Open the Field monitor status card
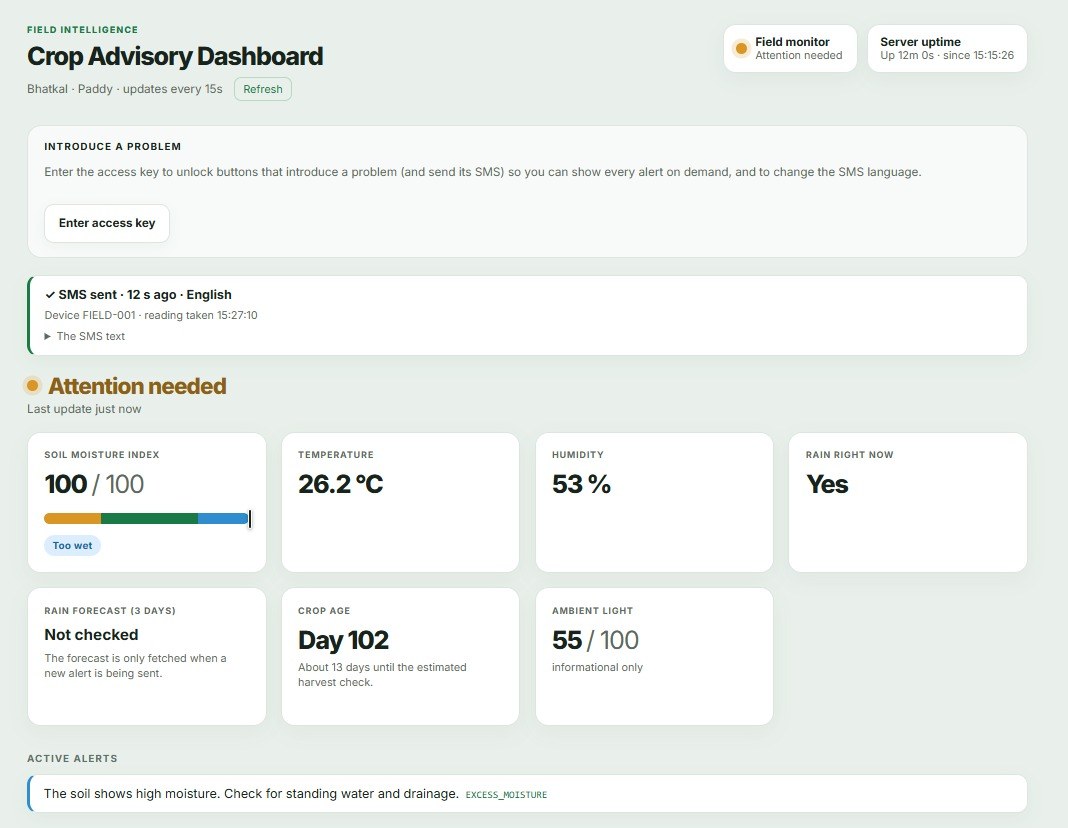The height and width of the screenshot is (828, 1068). 790,48
